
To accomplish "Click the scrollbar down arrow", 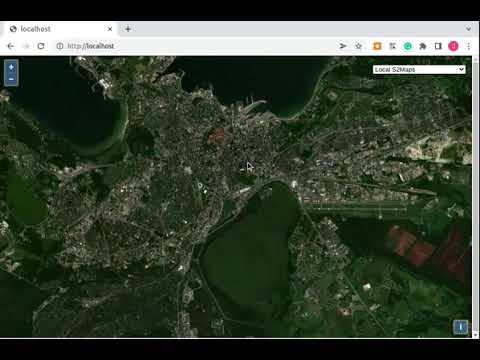I will (476, 334).
